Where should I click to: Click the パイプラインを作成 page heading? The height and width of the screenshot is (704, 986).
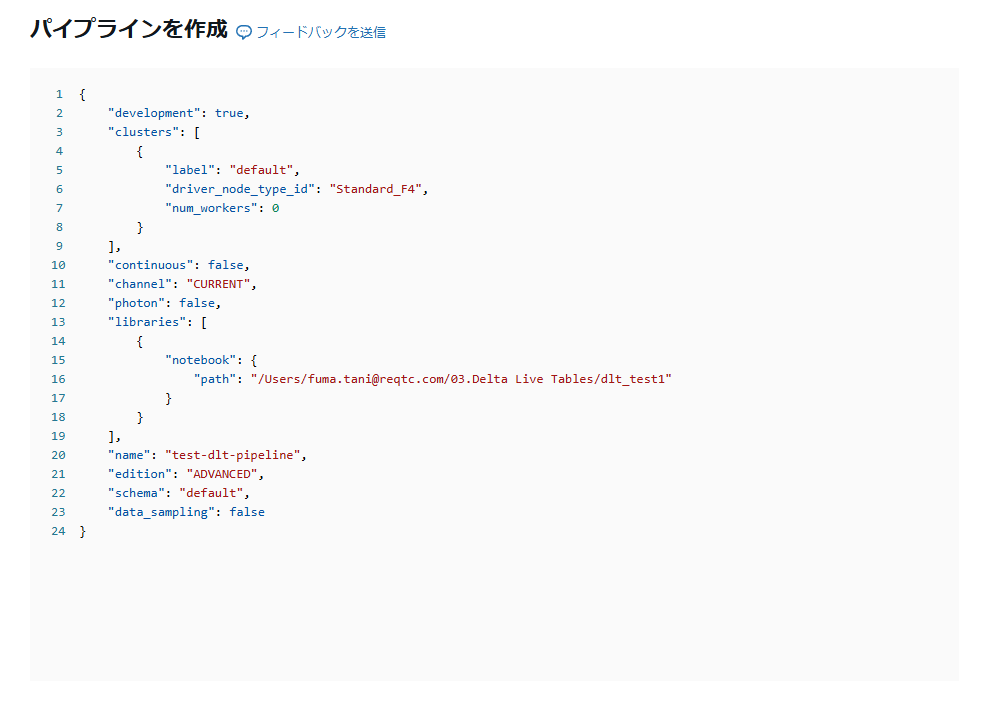click(129, 29)
